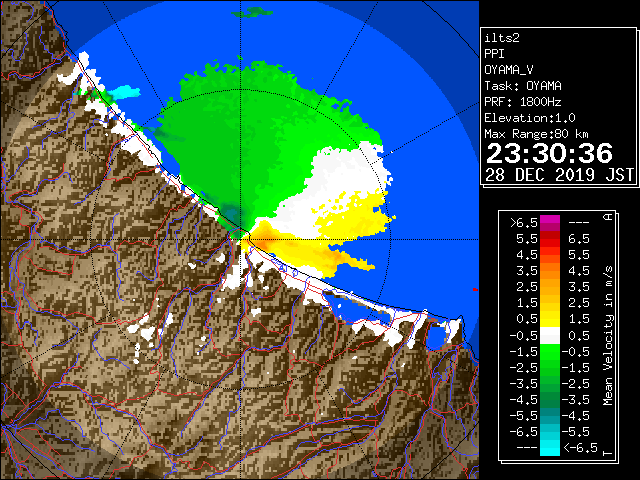Image resolution: width=640 pixels, height=480 pixels.
Task: Click Task: OYAMA text
Action: pyautogui.click(x=523, y=86)
